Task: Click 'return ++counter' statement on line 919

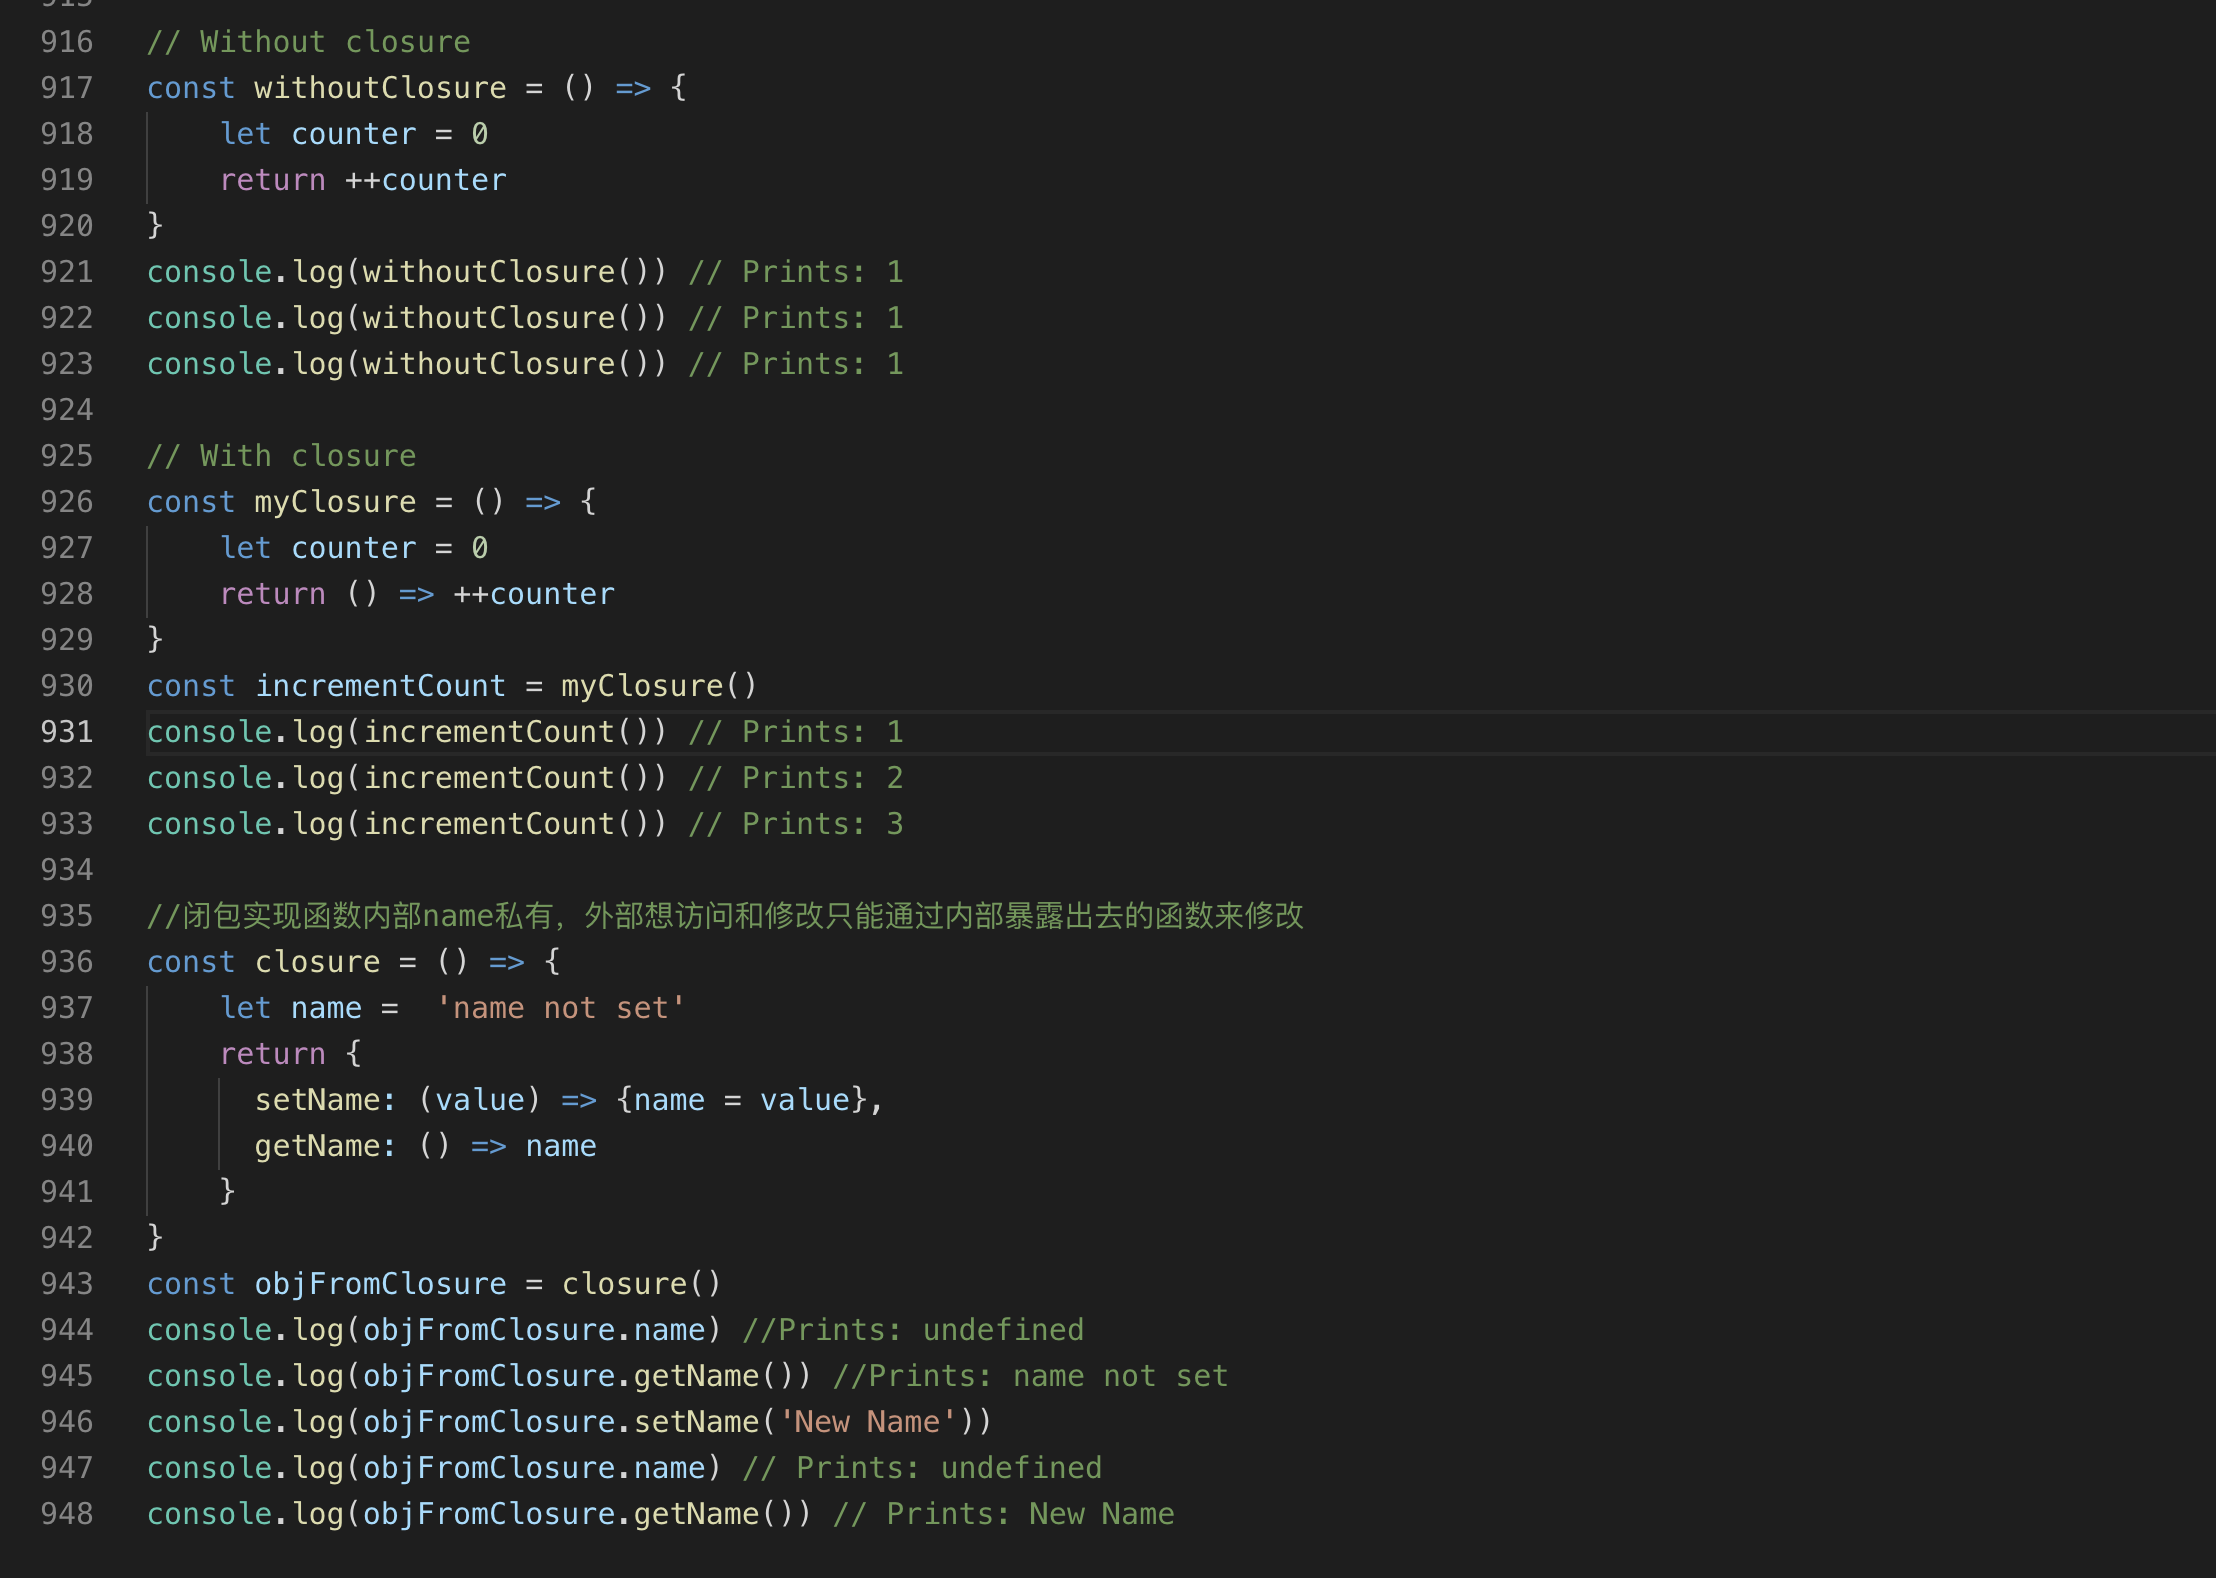Action: [x=363, y=180]
